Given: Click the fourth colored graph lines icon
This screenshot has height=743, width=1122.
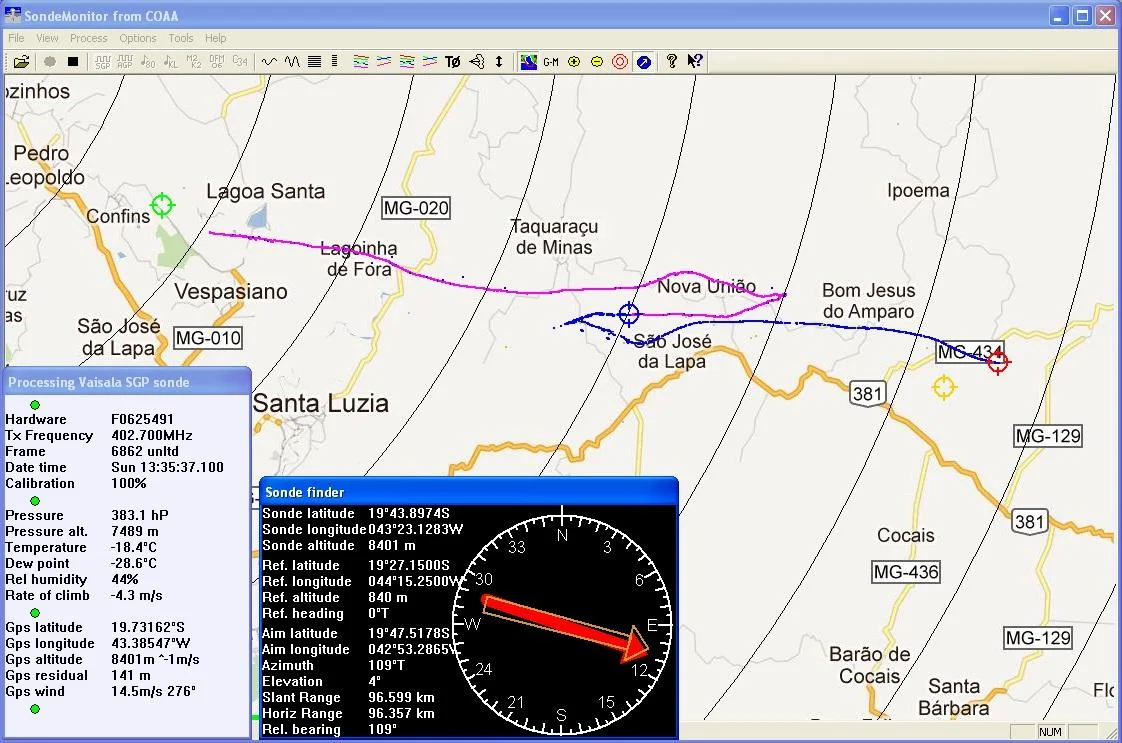Looking at the screenshot, I should tap(430, 62).
